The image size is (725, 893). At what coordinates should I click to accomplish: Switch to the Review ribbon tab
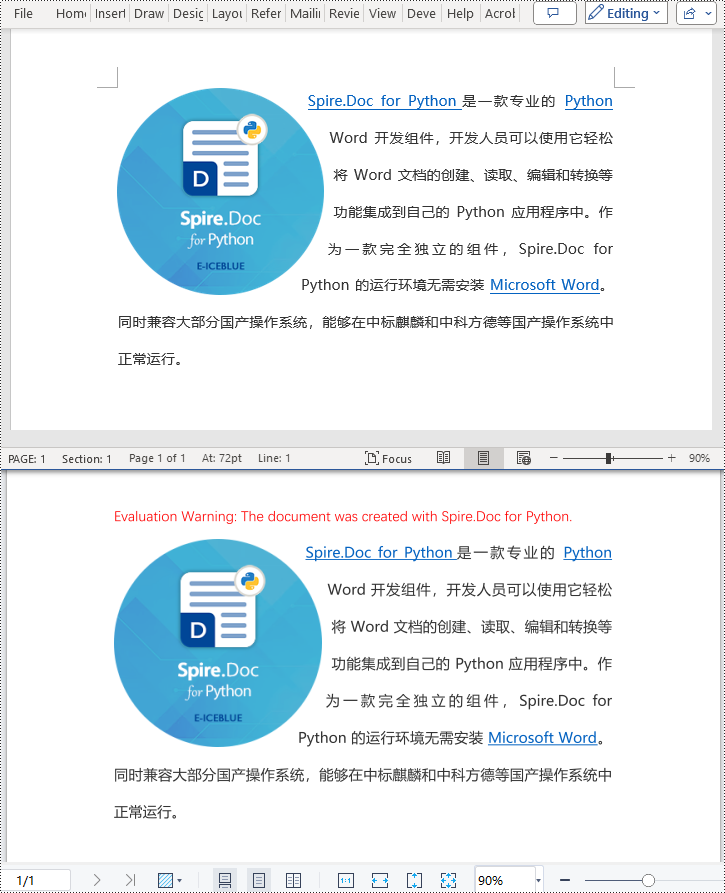click(344, 13)
